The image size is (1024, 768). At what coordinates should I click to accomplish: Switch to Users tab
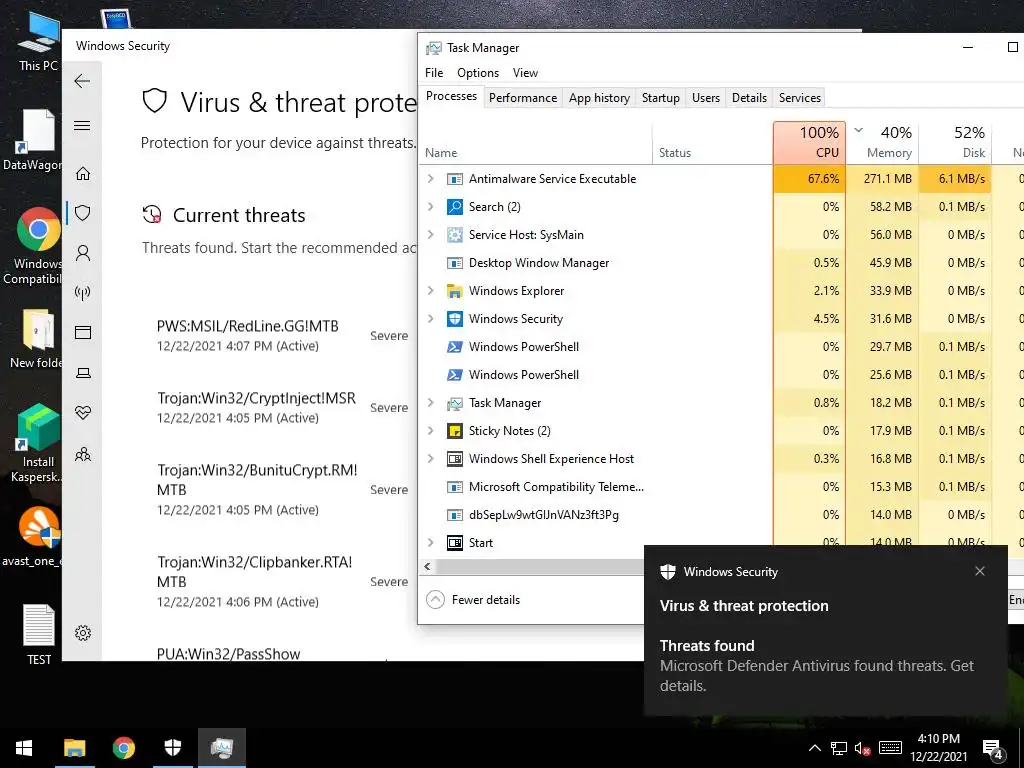tap(705, 98)
